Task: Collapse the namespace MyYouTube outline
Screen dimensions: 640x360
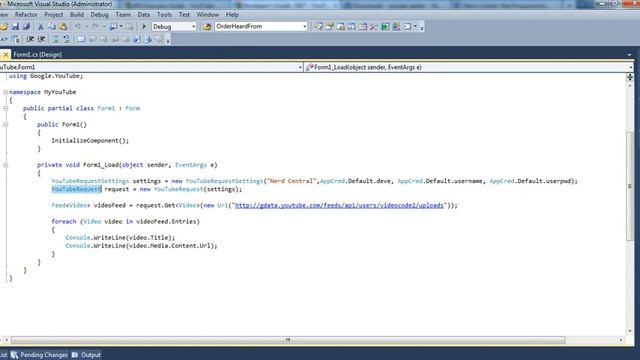Action: click(5, 92)
